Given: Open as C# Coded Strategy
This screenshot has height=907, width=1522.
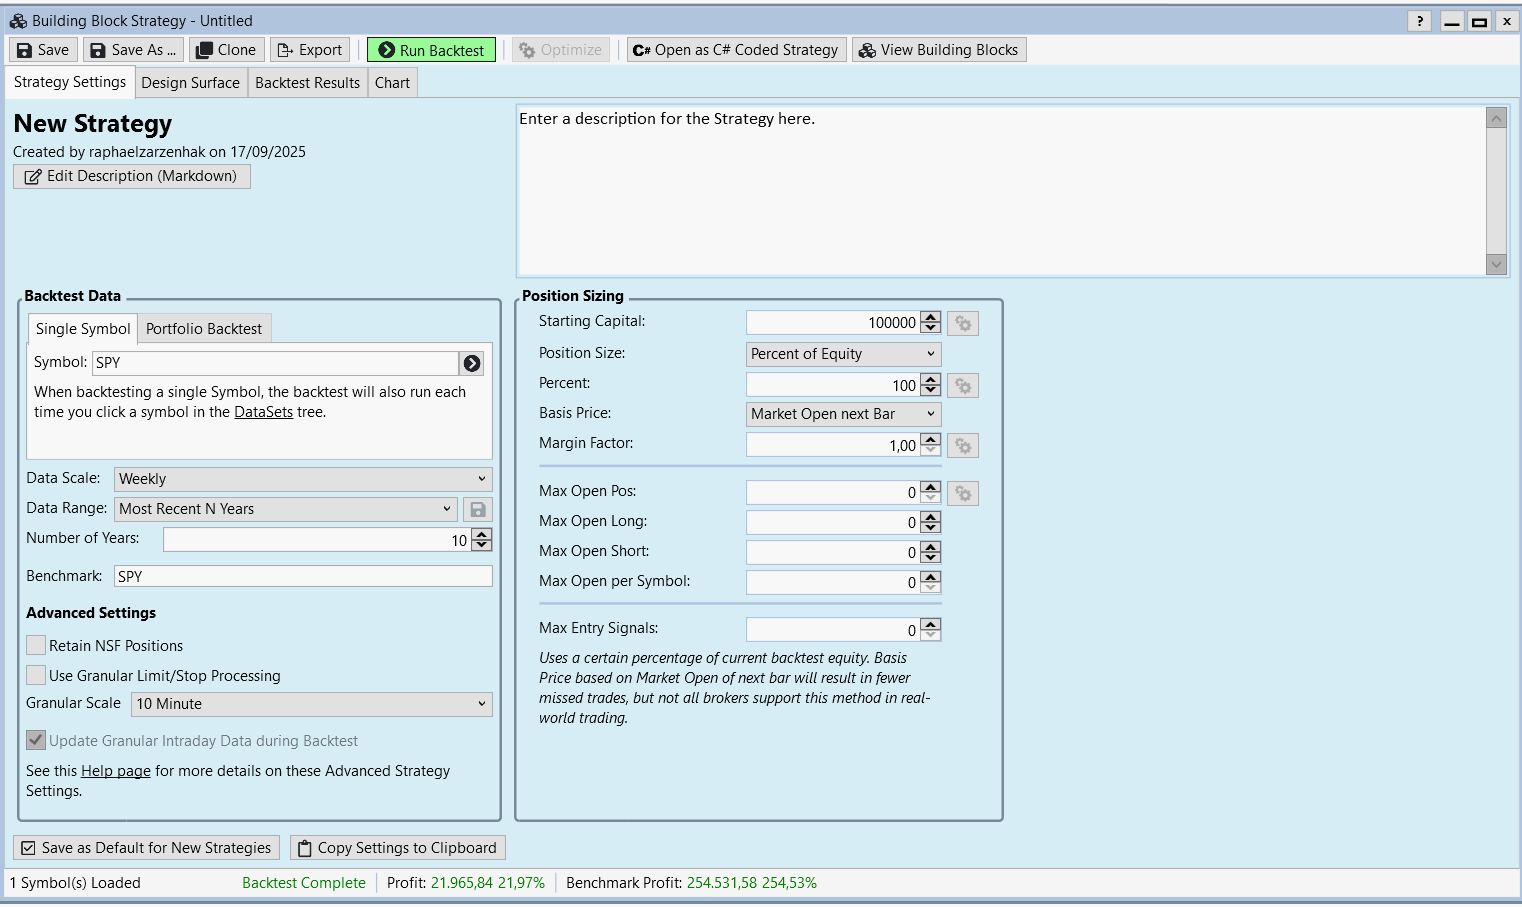Looking at the screenshot, I should coord(736,50).
